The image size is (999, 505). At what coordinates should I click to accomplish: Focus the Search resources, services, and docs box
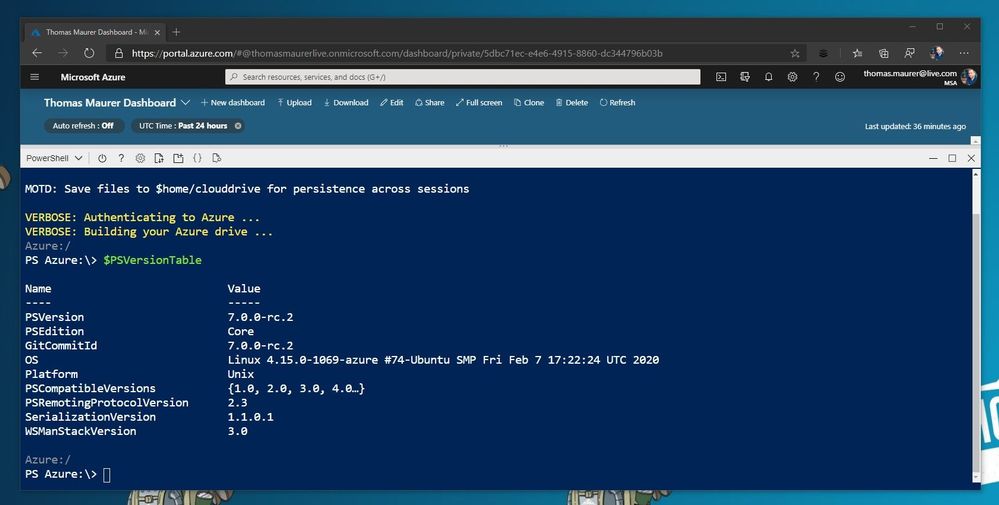click(x=463, y=77)
